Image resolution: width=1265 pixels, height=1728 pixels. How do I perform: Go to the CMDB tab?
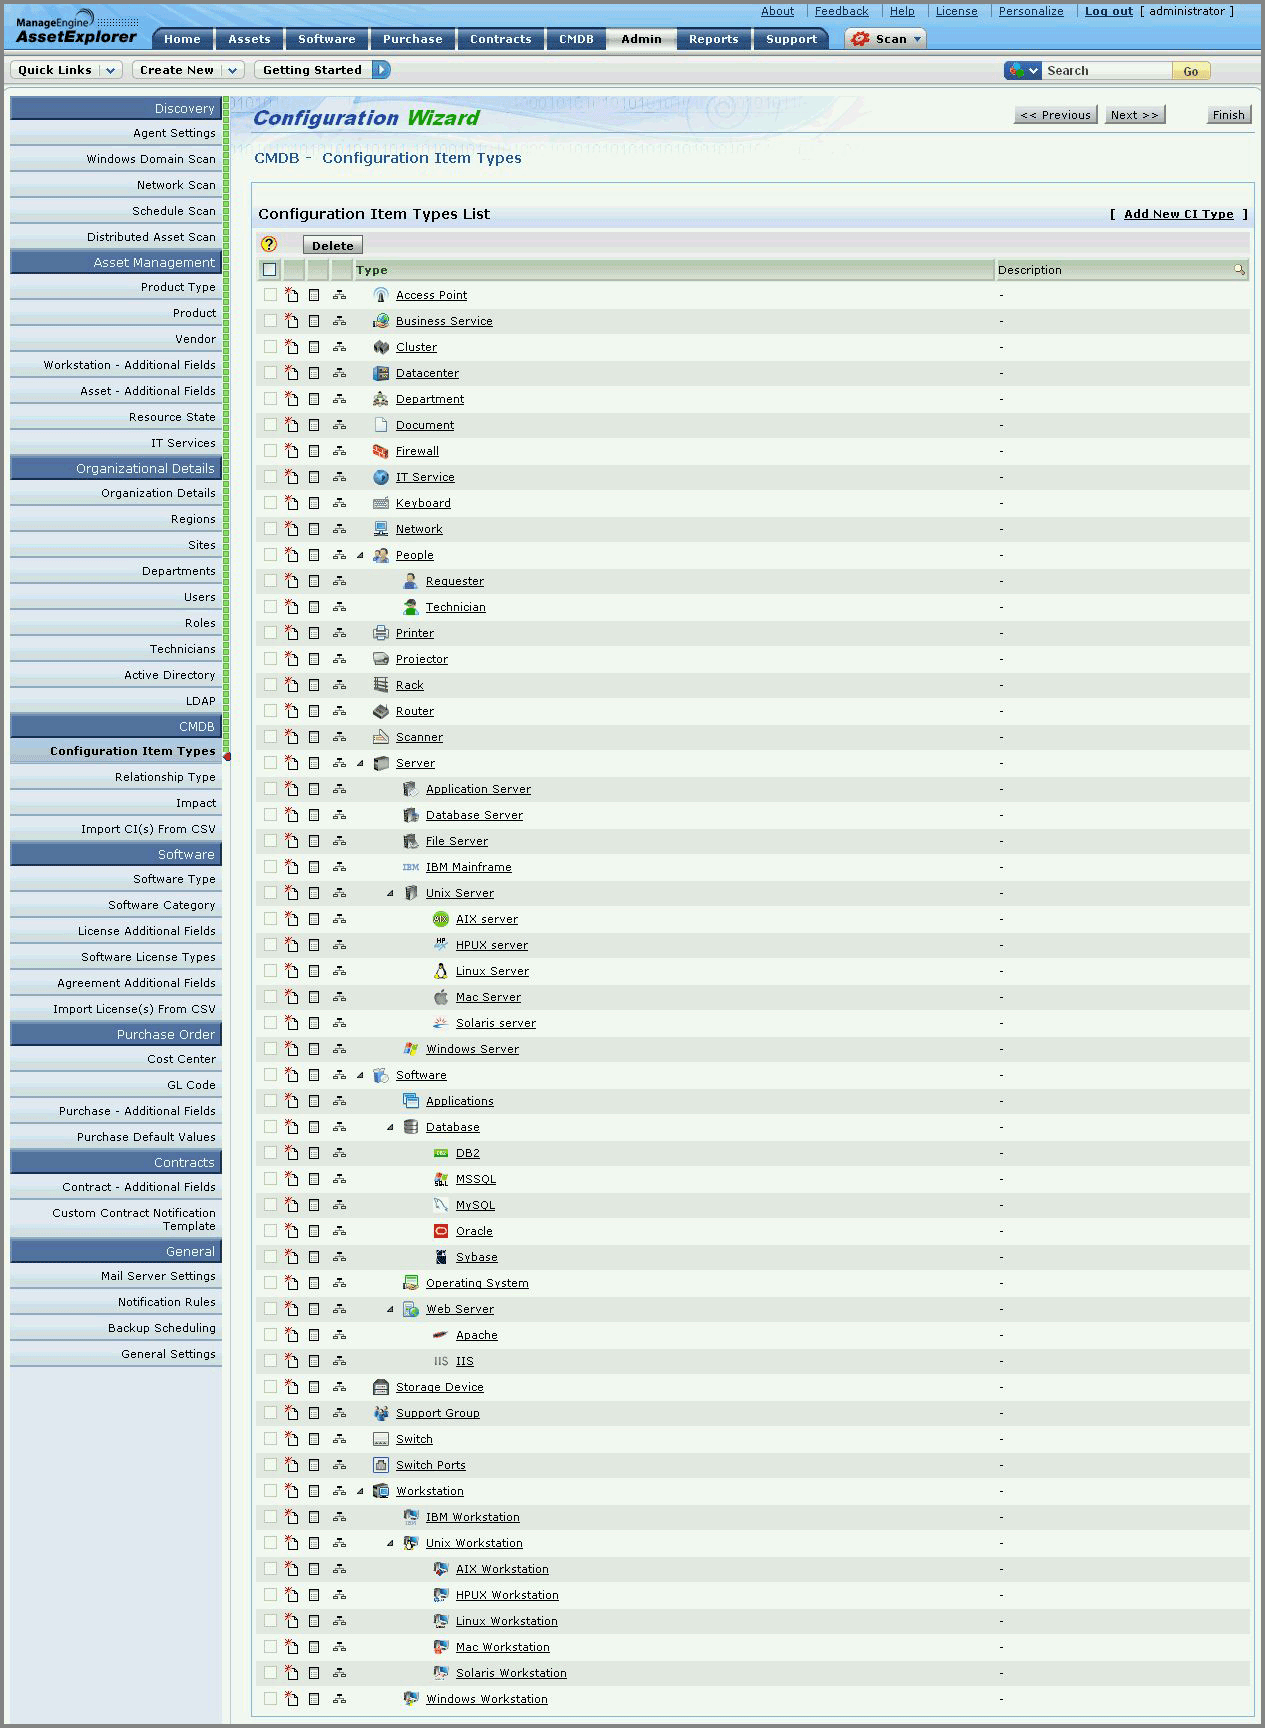click(576, 39)
